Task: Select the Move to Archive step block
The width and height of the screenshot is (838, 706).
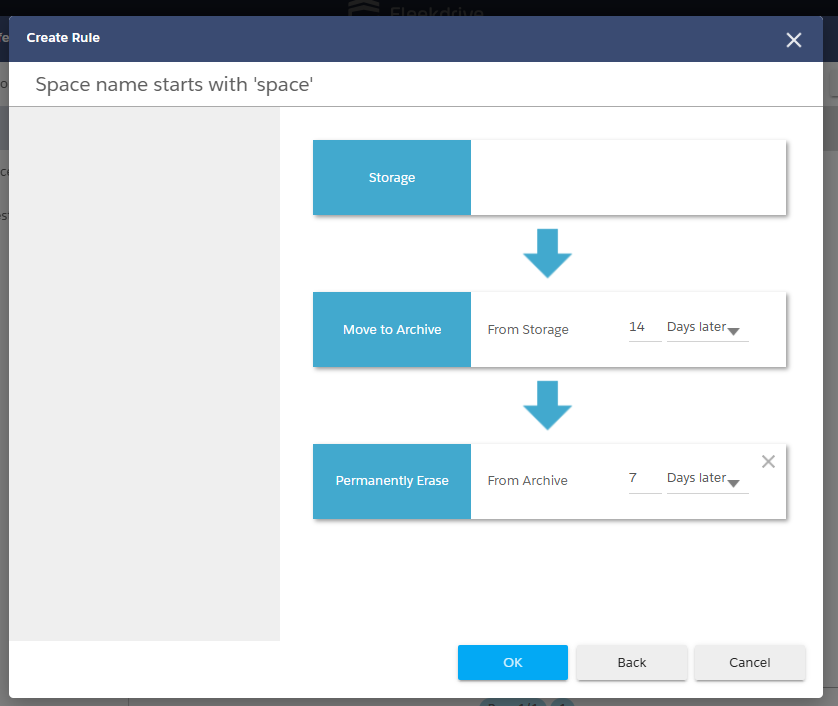Action: point(392,330)
